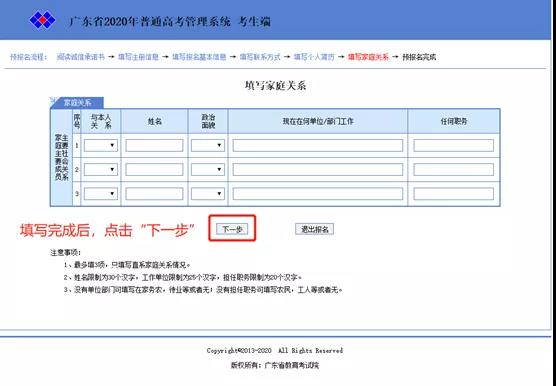Open row 1 relationship dropdown
This screenshot has width=556, height=386.
(x=101, y=145)
